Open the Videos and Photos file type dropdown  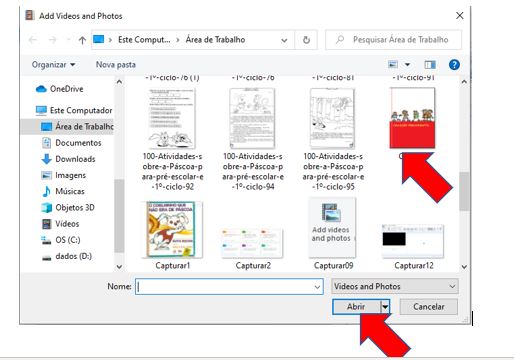tap(395, 286)
